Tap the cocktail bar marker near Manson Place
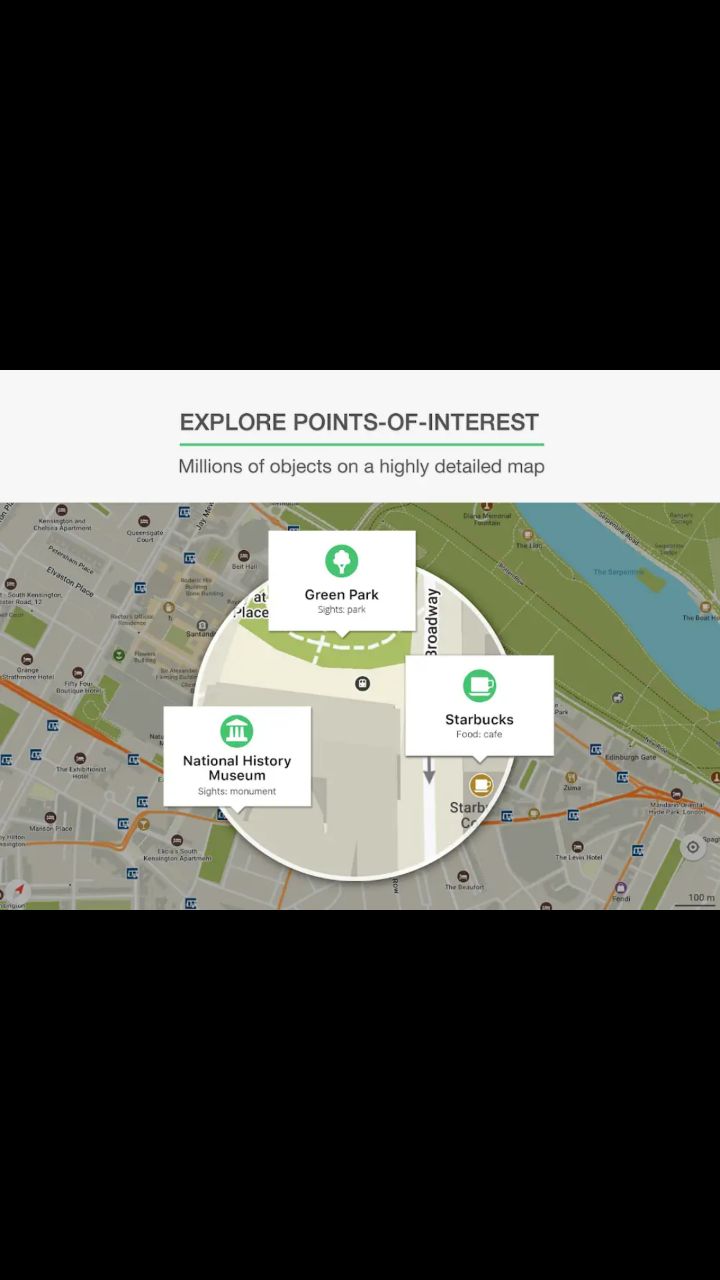 pos(143,824)
